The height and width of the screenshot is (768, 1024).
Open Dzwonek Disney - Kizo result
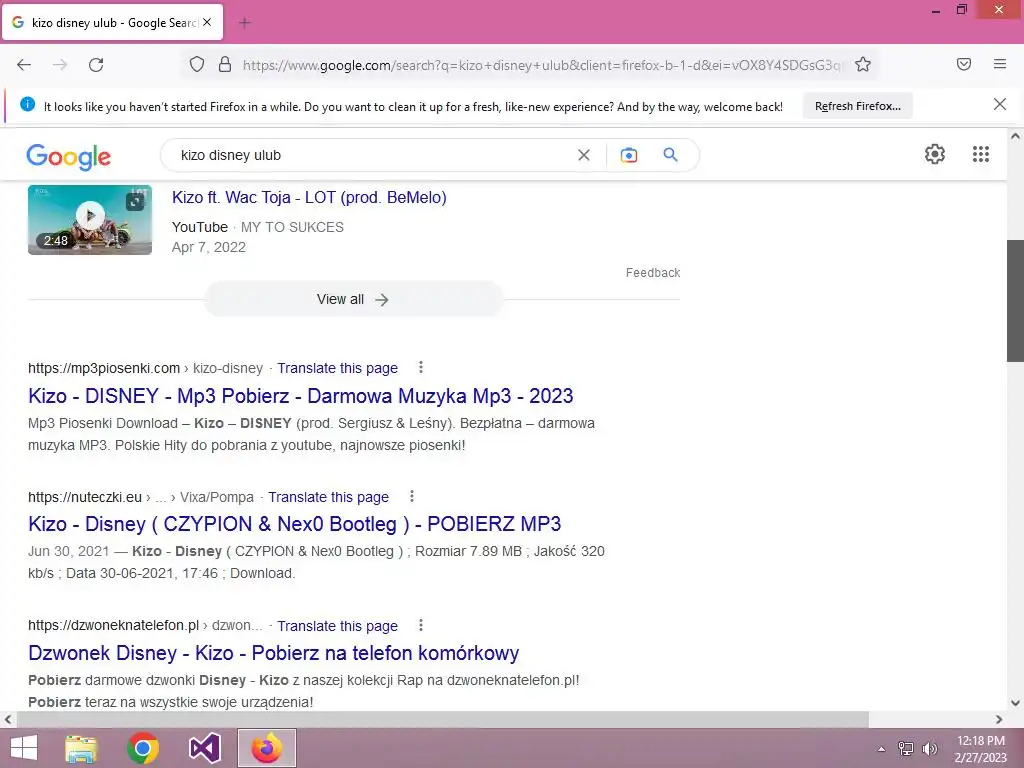[x=274, y=652]
